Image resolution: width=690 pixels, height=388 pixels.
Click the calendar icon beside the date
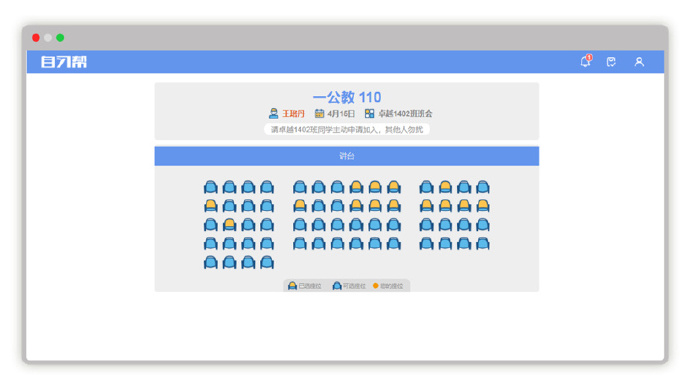click(x=319, y=113)
